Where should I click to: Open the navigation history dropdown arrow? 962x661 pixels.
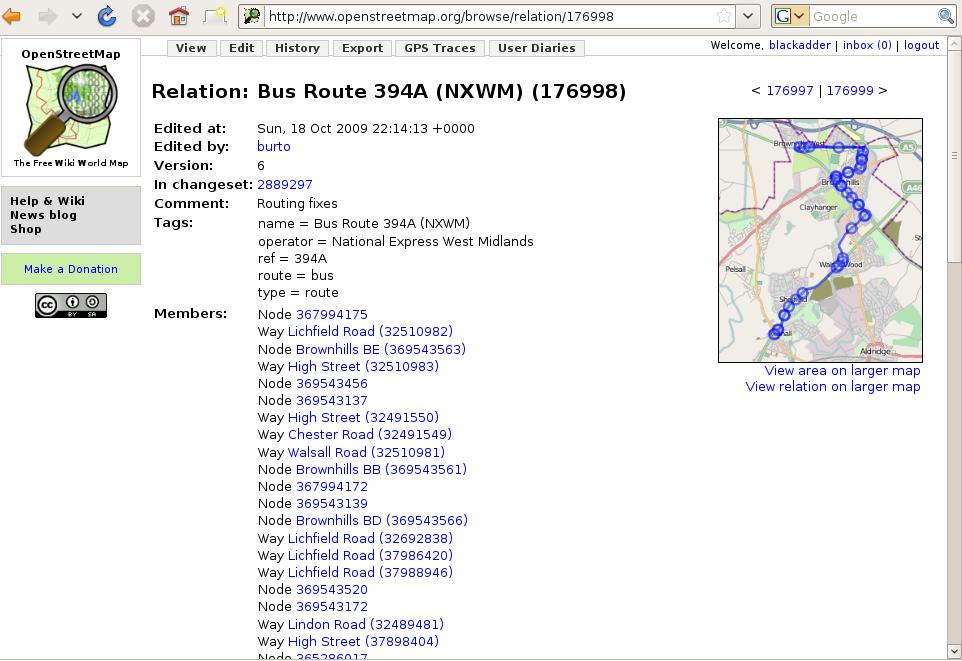77,16
